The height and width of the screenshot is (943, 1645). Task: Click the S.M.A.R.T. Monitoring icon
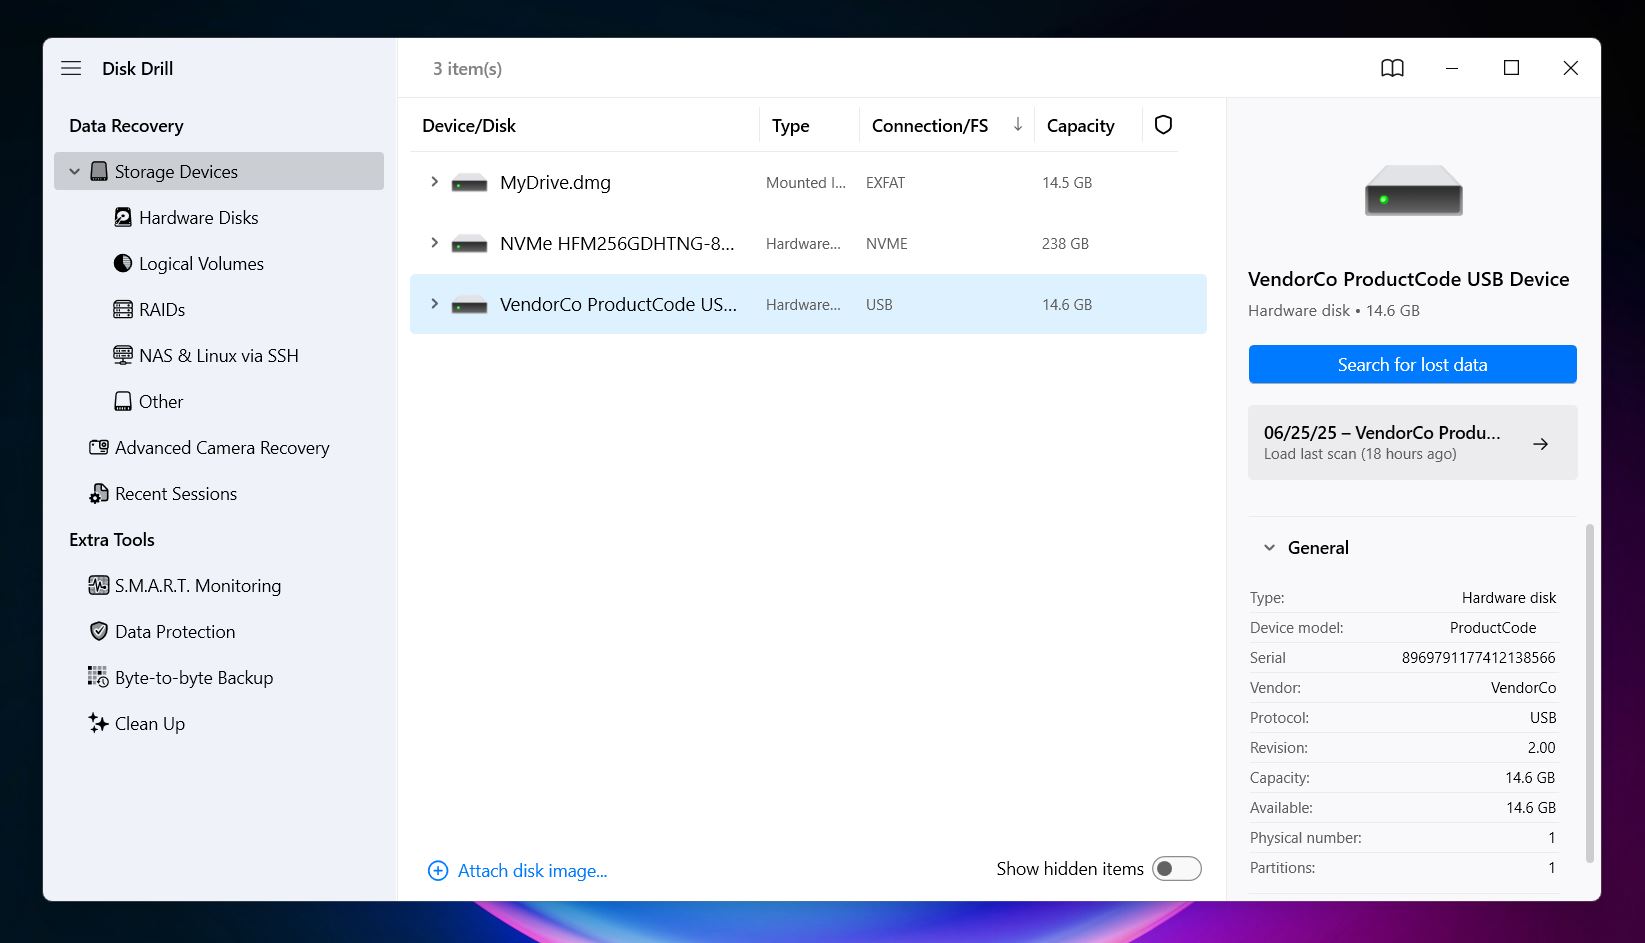[99, 585]
